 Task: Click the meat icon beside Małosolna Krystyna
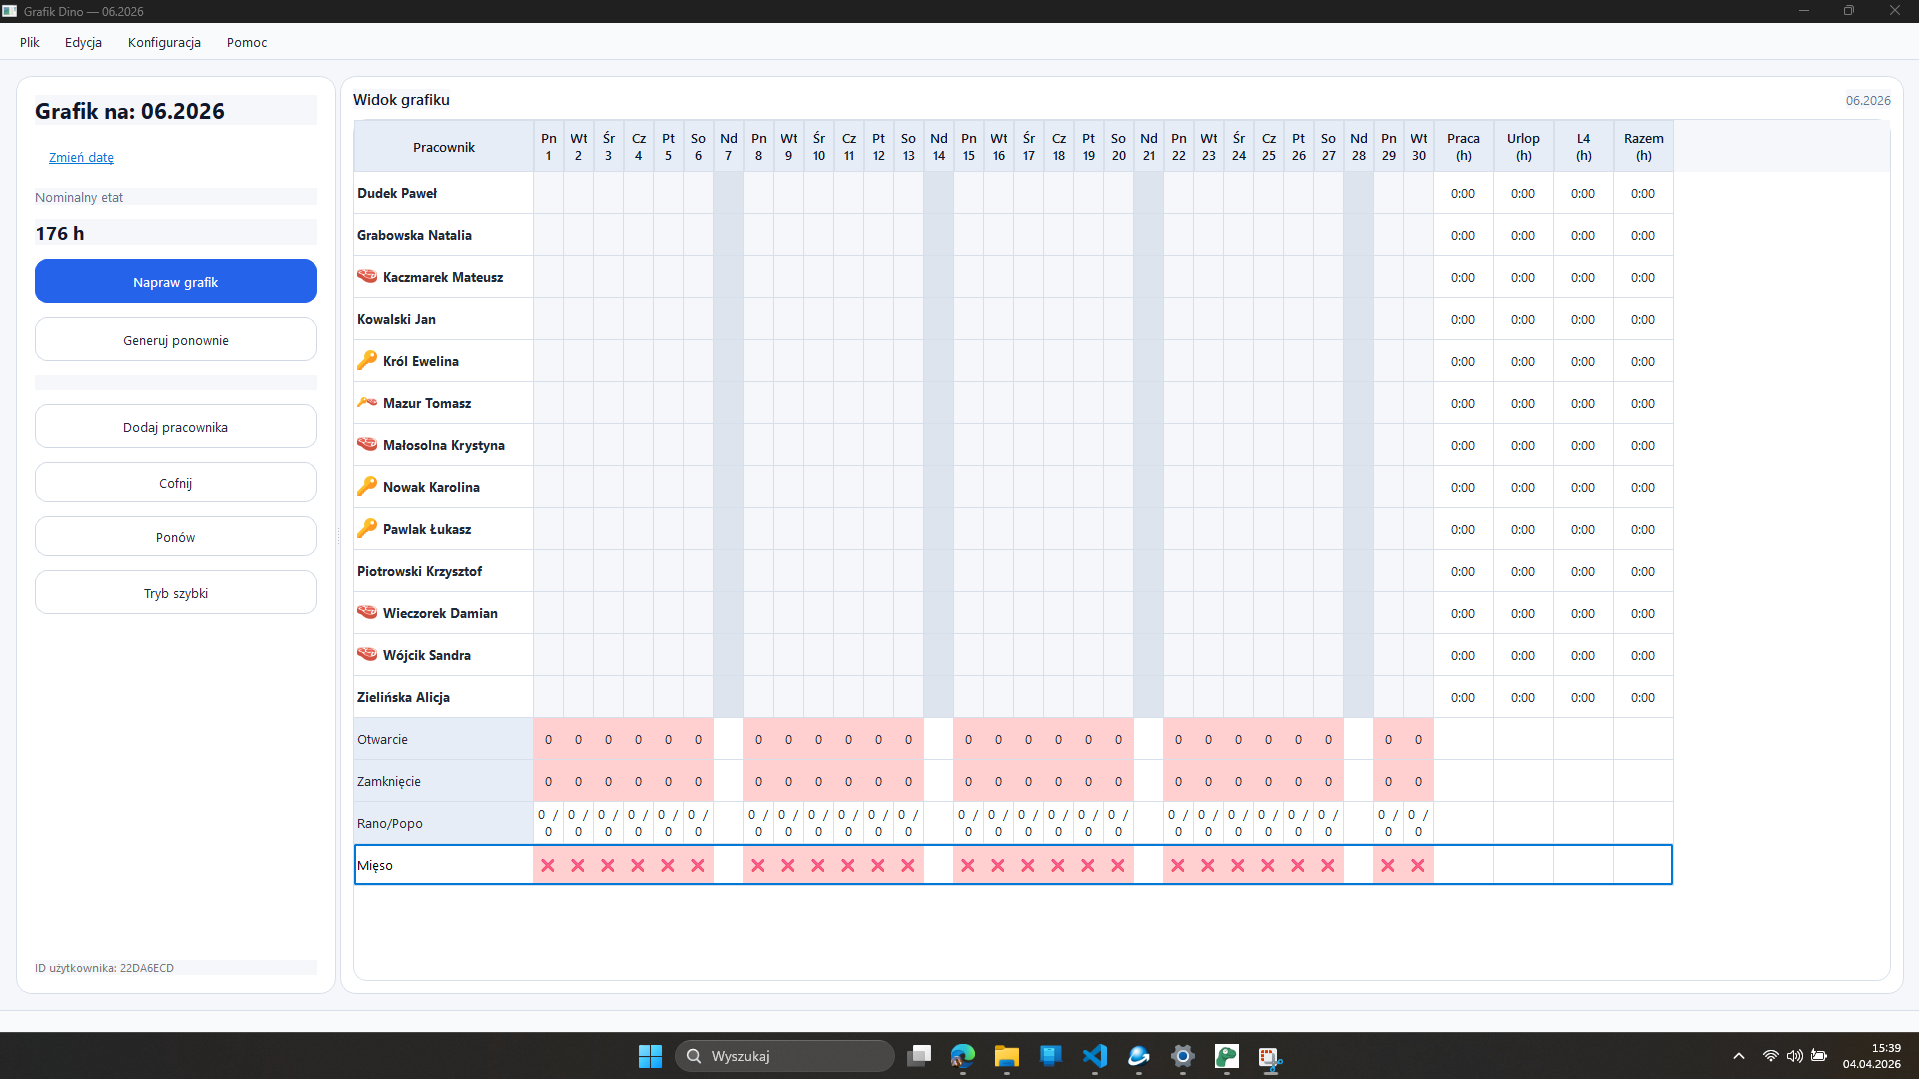367,444
